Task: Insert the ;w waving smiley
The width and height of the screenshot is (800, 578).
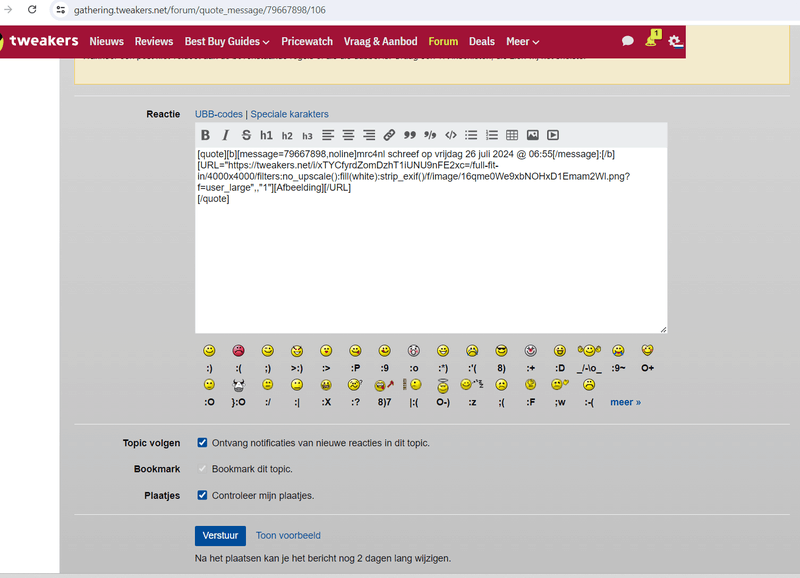Action: [x=560, y=385]
